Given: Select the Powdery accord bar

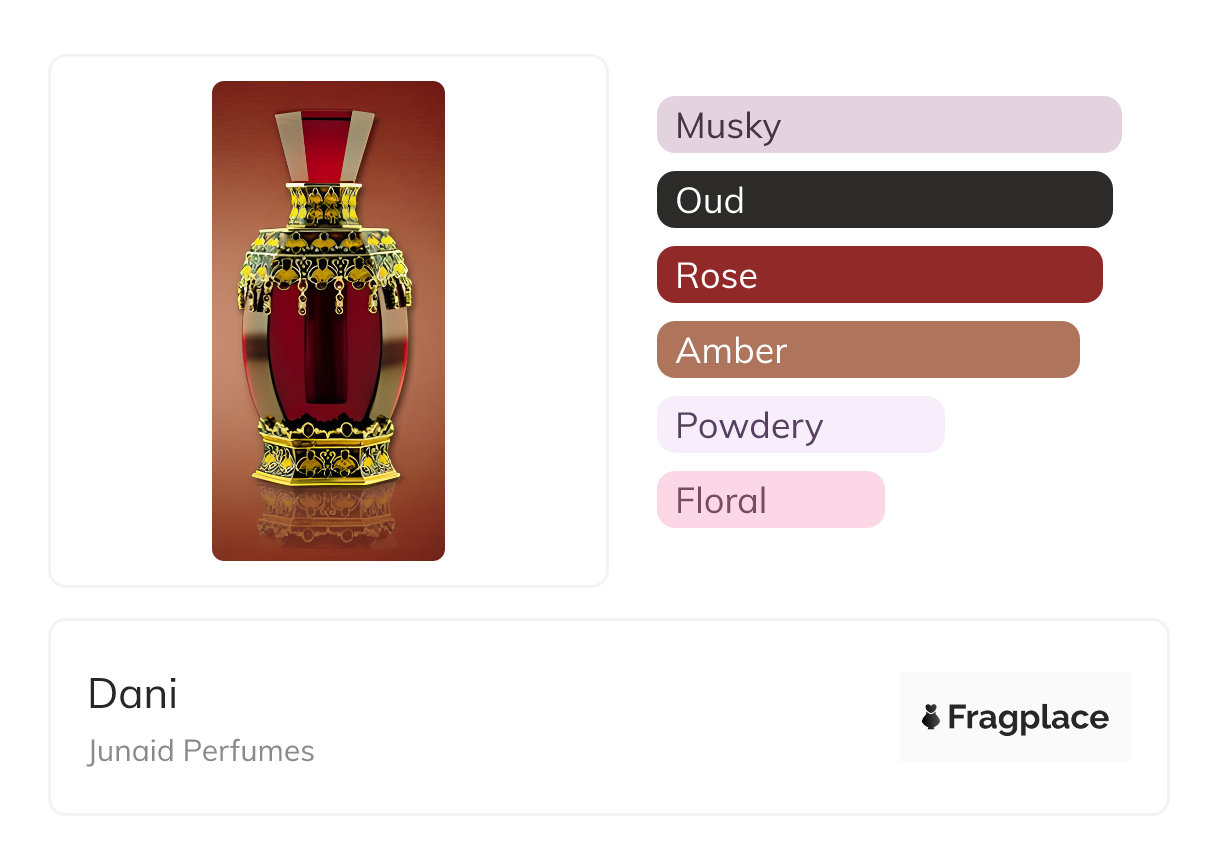Looking at the screenshot, I should pos(800,425).
